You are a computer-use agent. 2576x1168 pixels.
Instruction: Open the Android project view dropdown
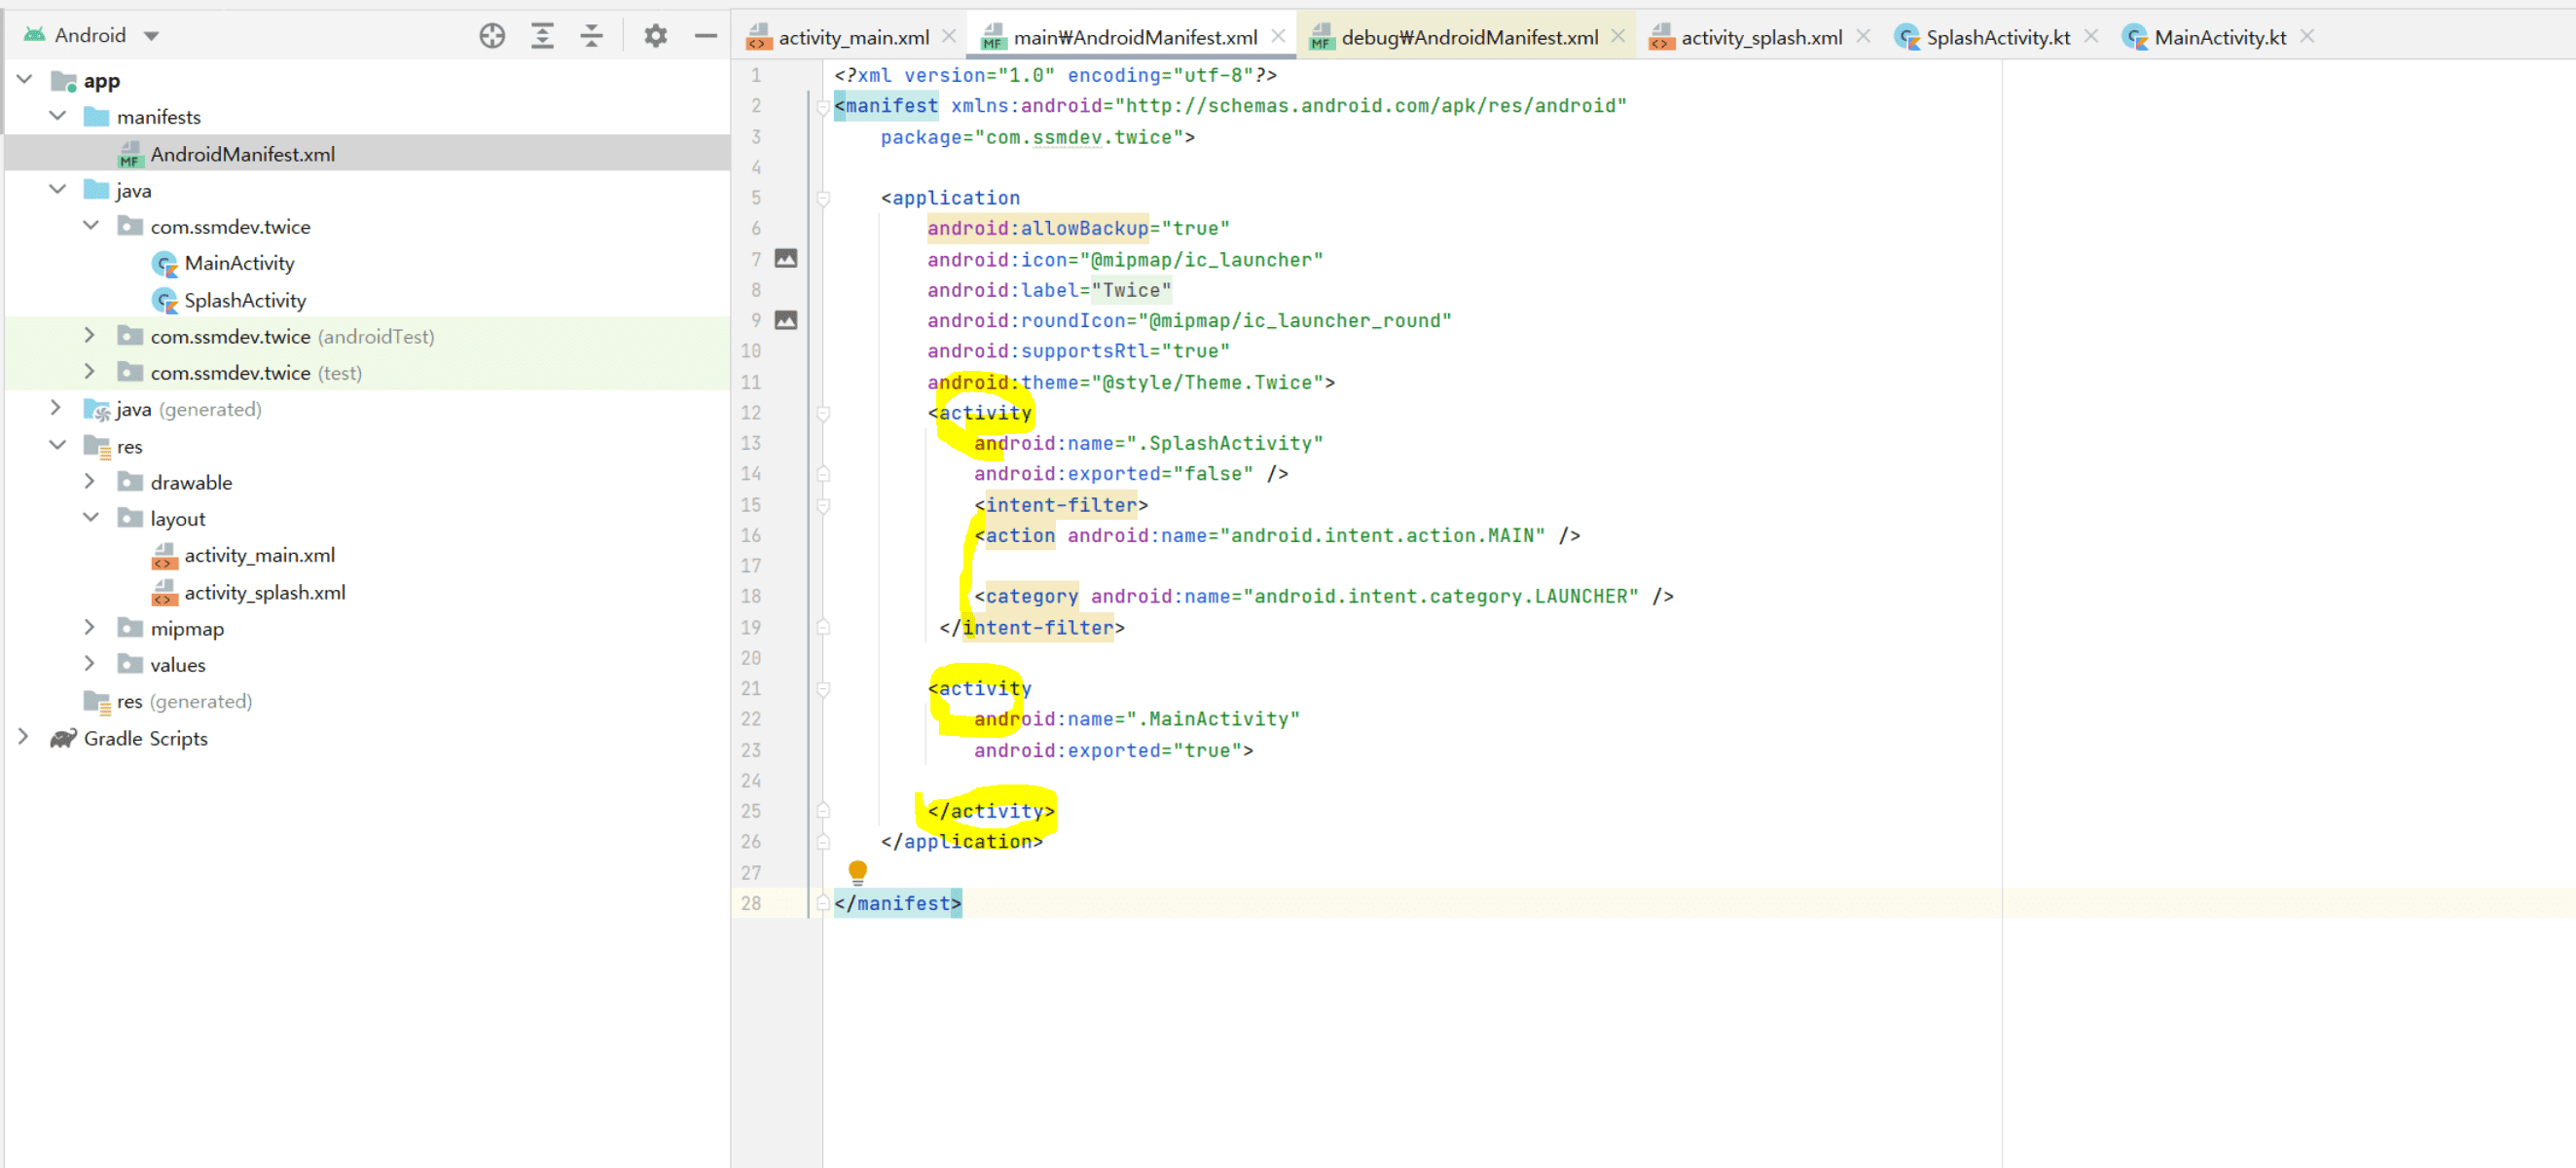click(x=151, y=36)
